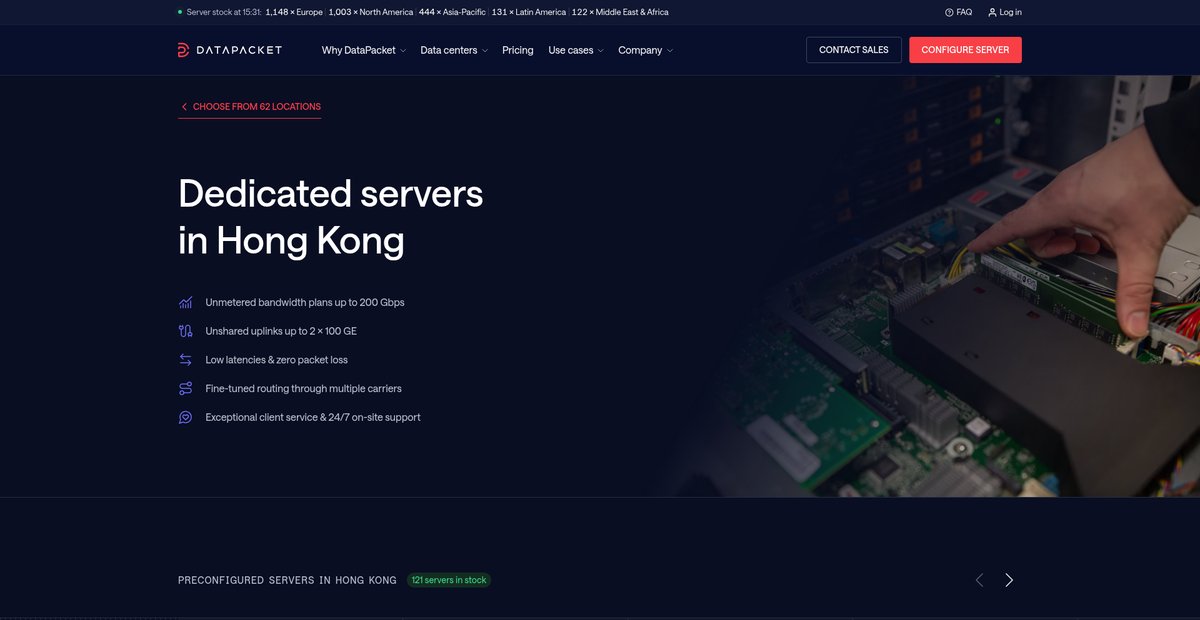This screenshot has width=1200, height=620.
Task: Show next preconfigured servers with right arrow
Action: (x=1009, y=580)
